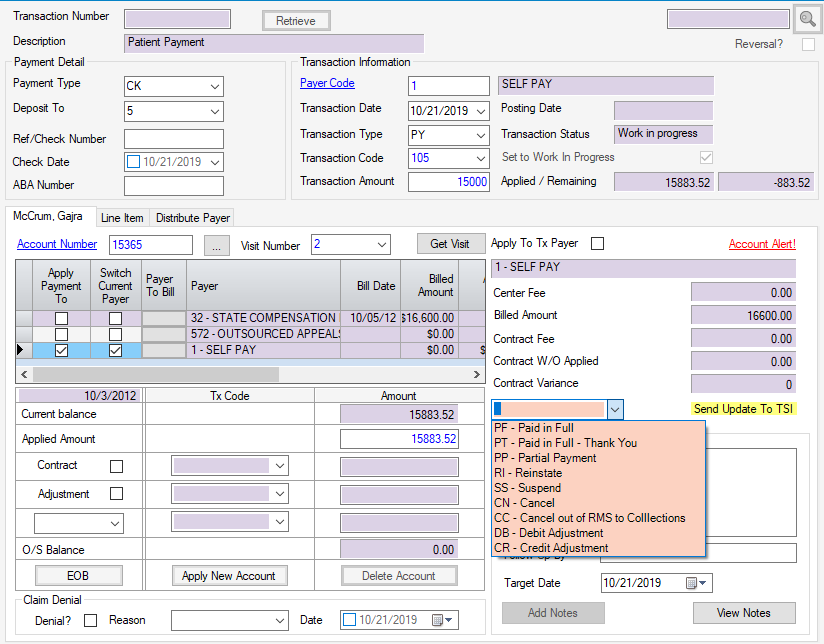Switch to the Line Item tab
This screenshot has width=824, height=644.
122,218
